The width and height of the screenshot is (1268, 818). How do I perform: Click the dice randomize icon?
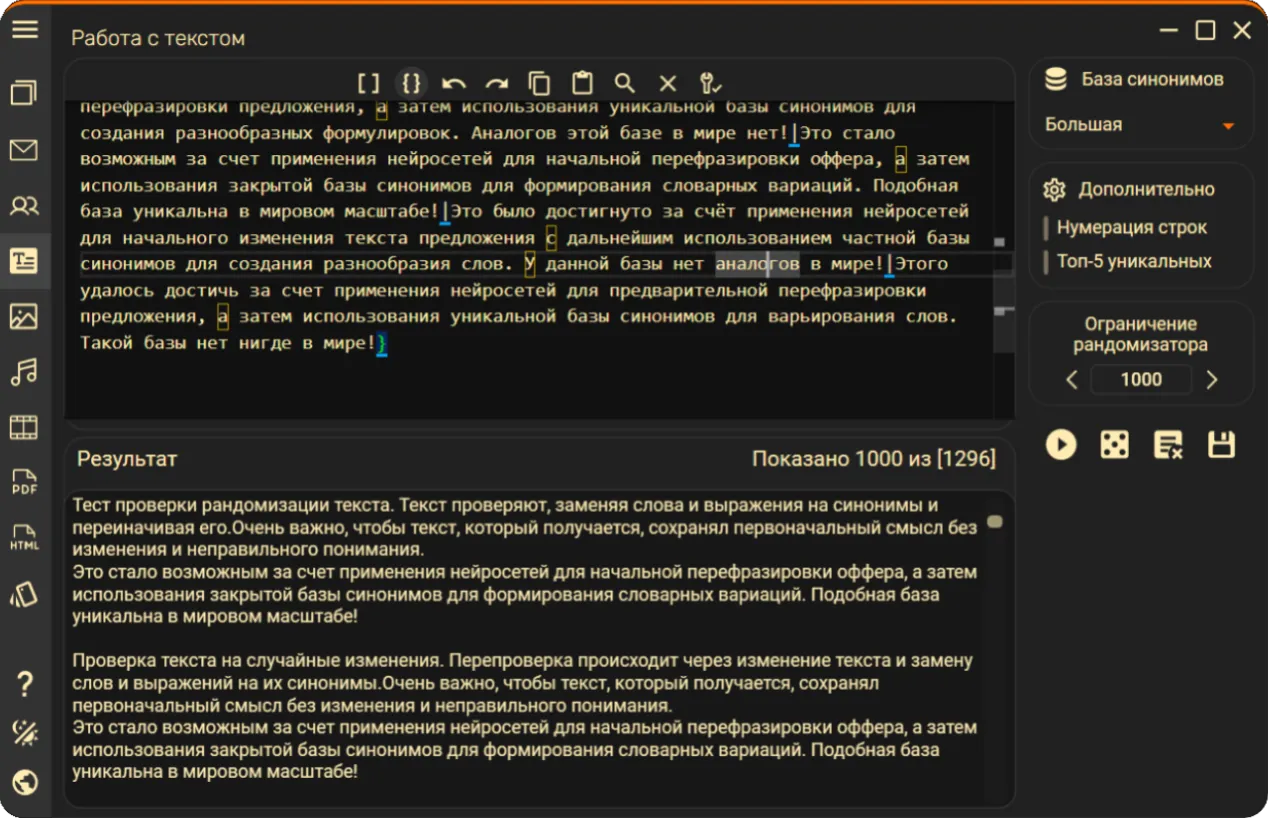pos(1114,444)
